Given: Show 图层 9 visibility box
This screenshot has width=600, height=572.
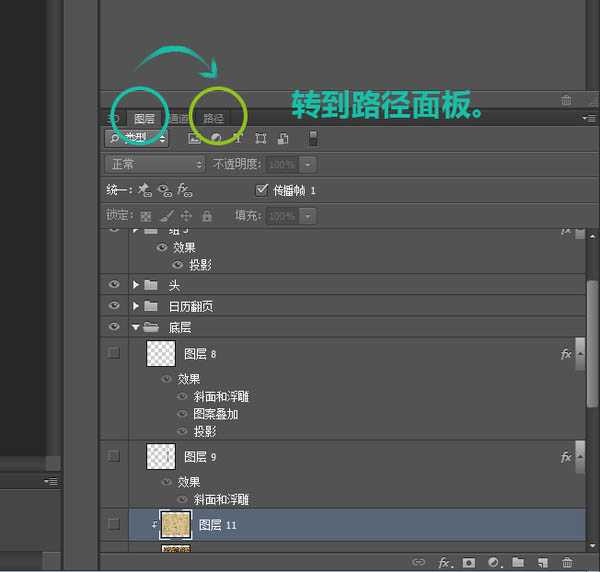Looking at the screenshot, I should [114, 456].
